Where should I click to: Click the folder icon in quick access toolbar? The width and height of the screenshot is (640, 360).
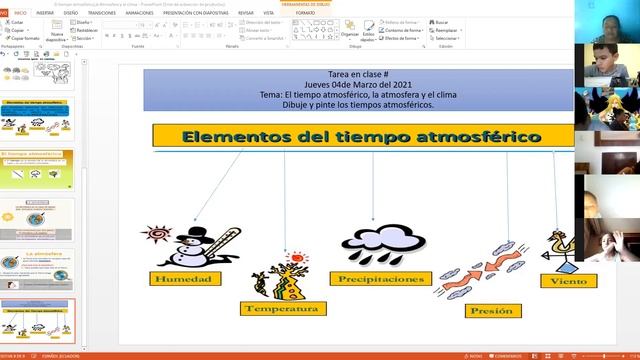[56, 54]
